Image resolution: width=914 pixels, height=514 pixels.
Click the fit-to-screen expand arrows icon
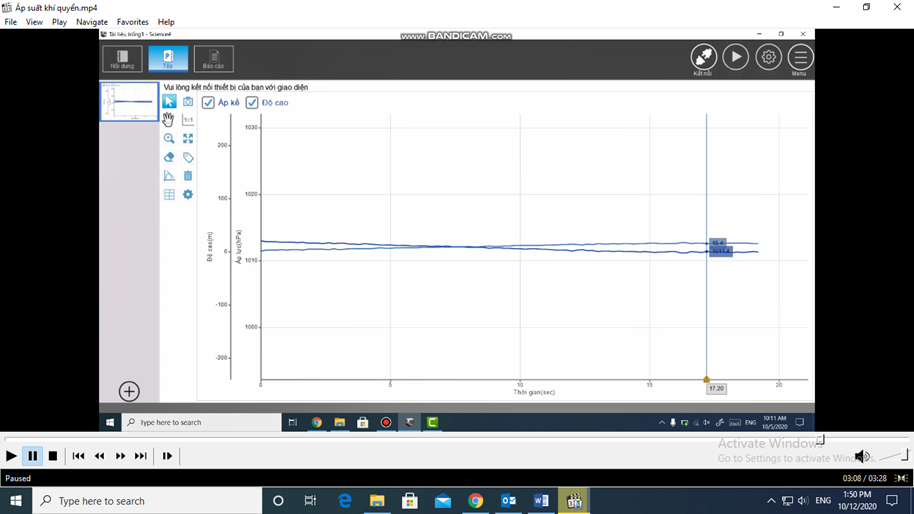coord(188,139)
